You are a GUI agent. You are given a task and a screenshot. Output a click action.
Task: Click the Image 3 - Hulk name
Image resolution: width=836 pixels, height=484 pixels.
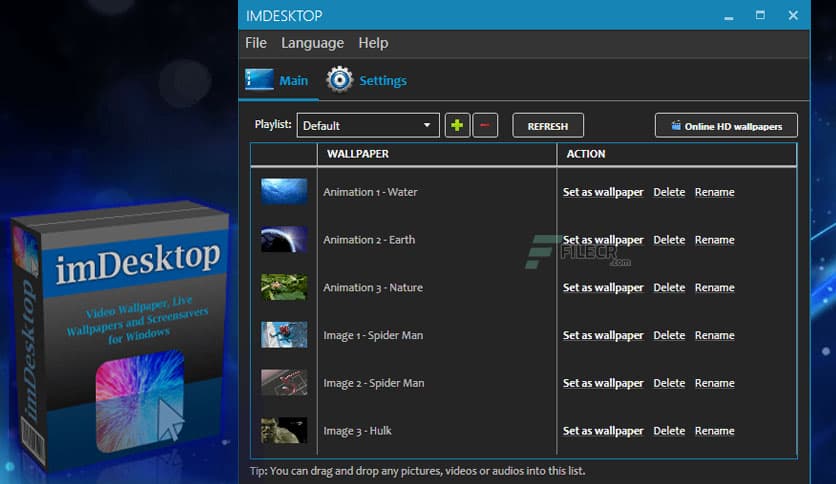357,431
